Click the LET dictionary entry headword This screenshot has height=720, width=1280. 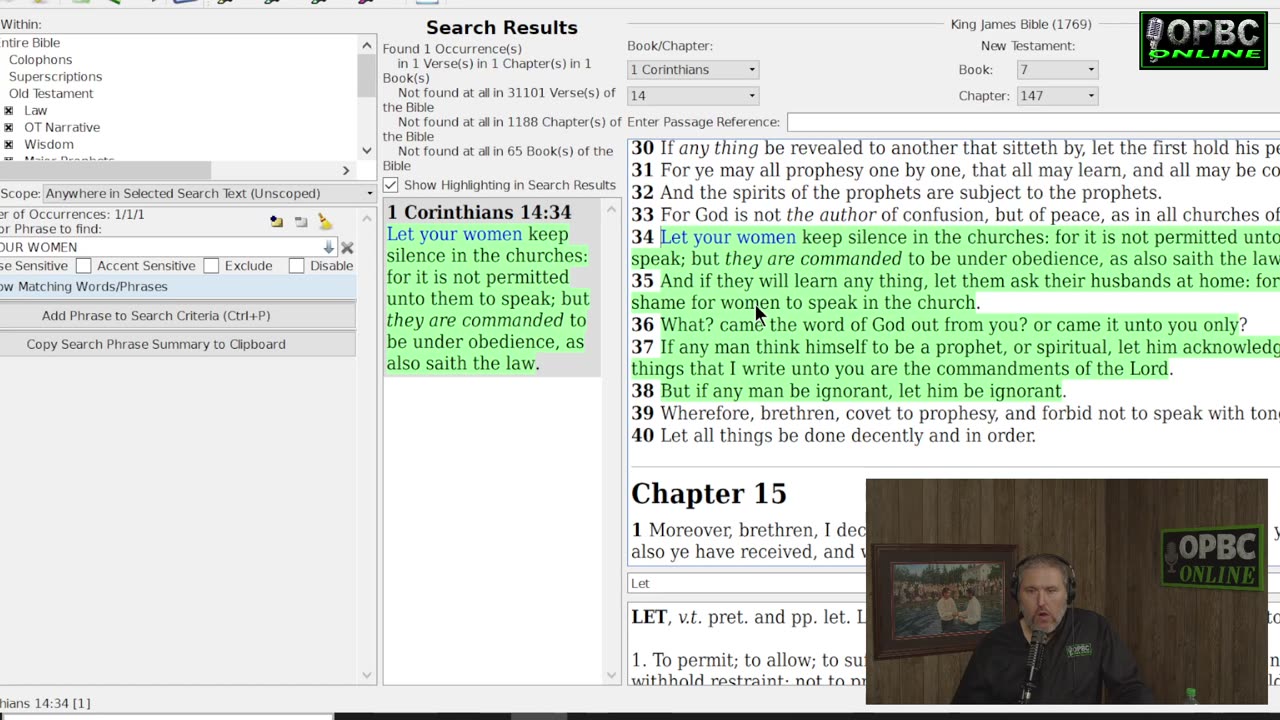click(650, 617)
